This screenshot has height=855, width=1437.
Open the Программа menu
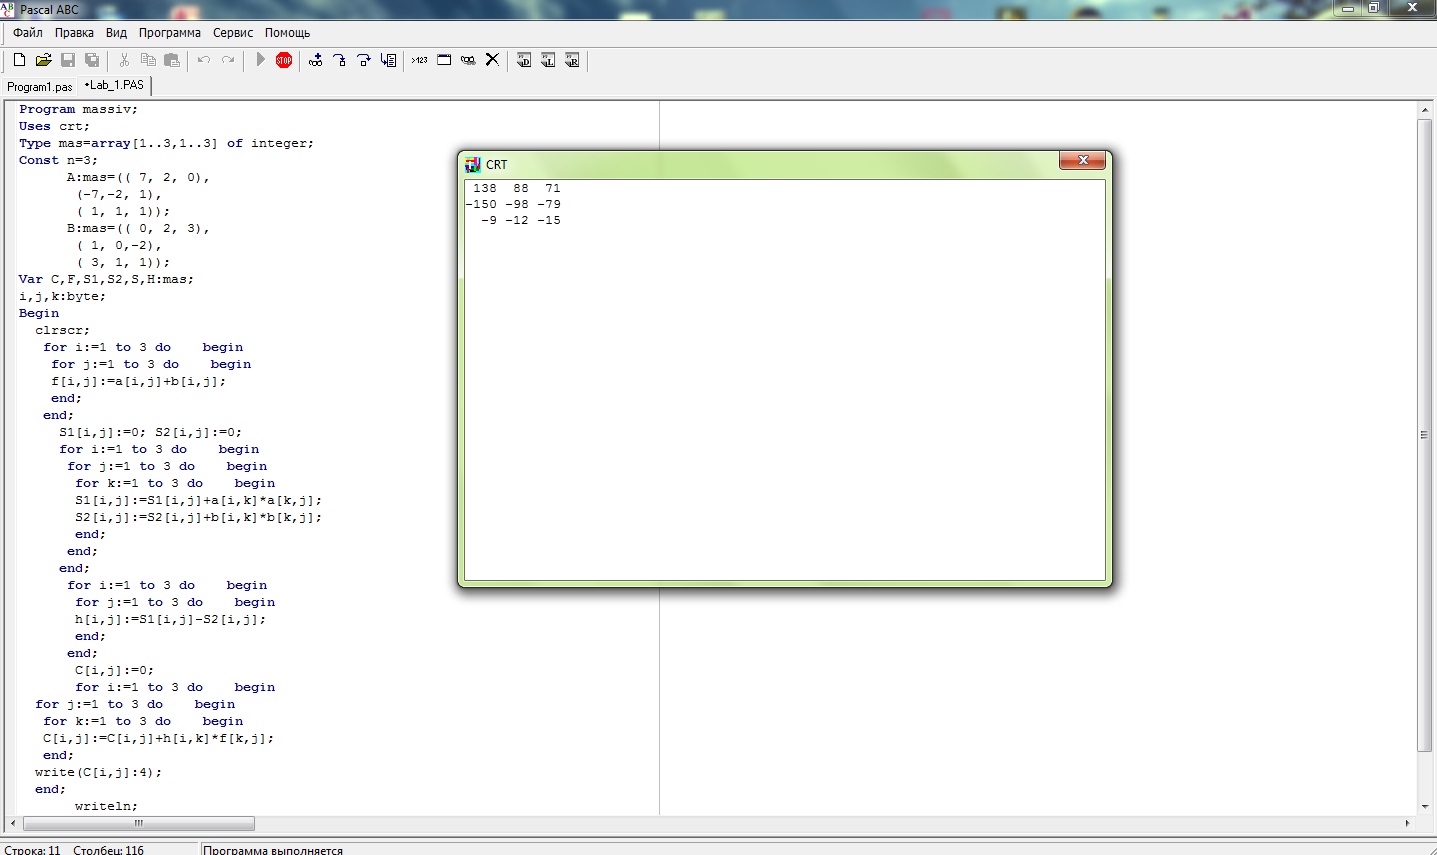[170, 33]
